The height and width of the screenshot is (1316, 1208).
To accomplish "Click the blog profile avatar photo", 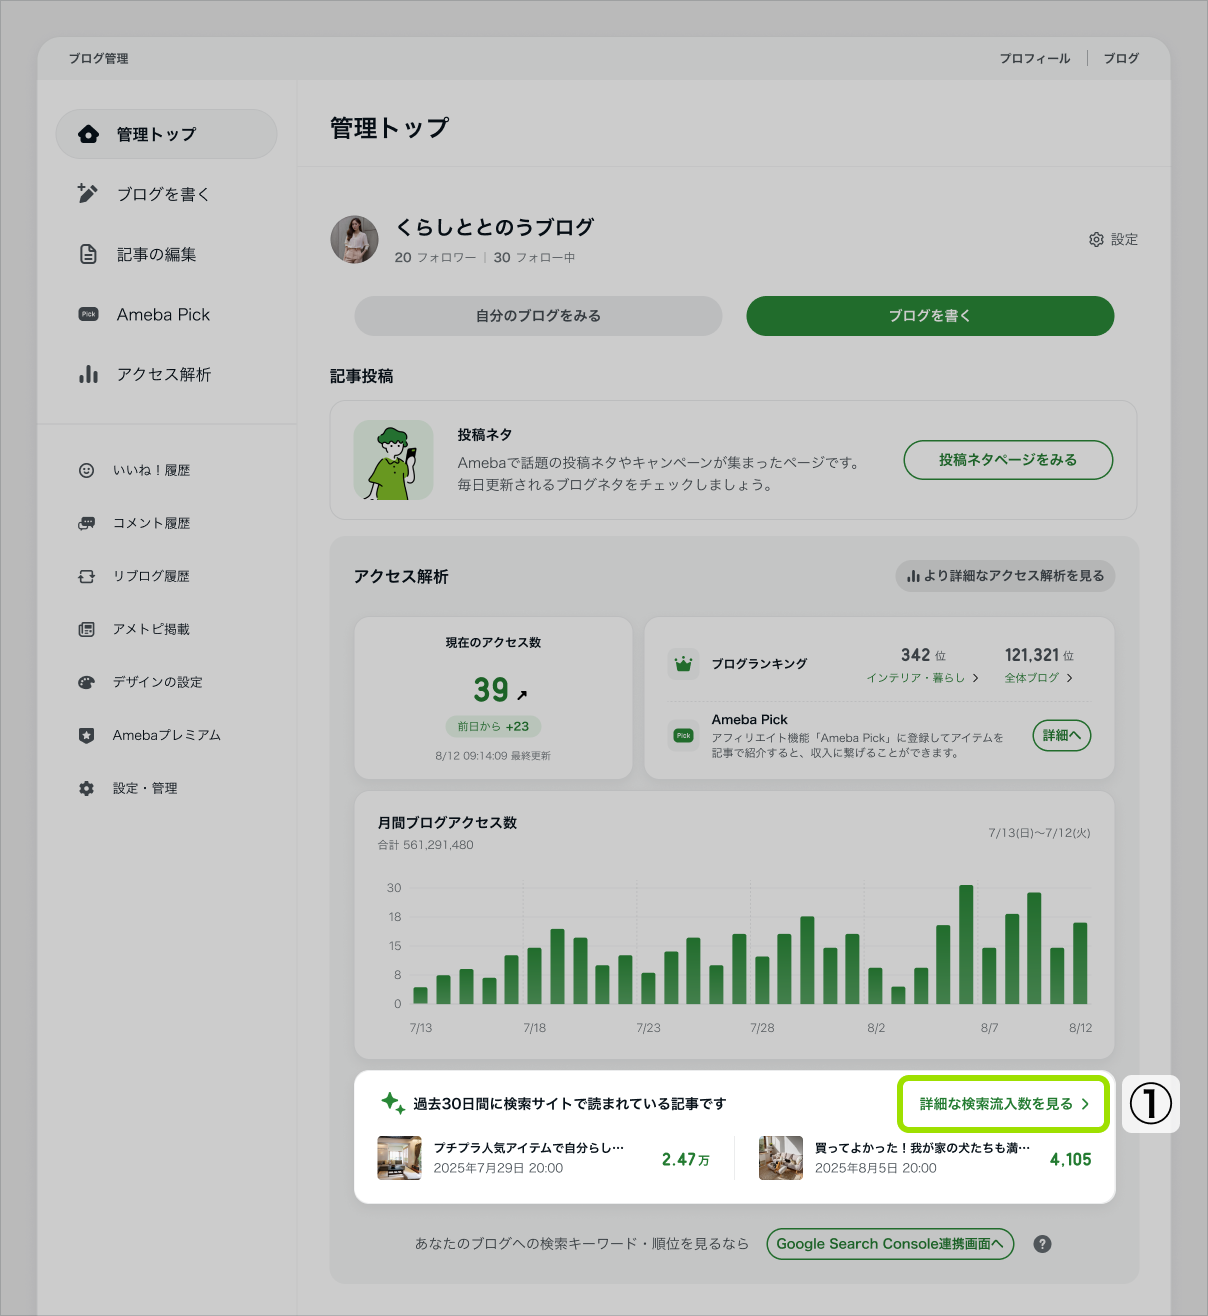I will [x=354, y=239].
